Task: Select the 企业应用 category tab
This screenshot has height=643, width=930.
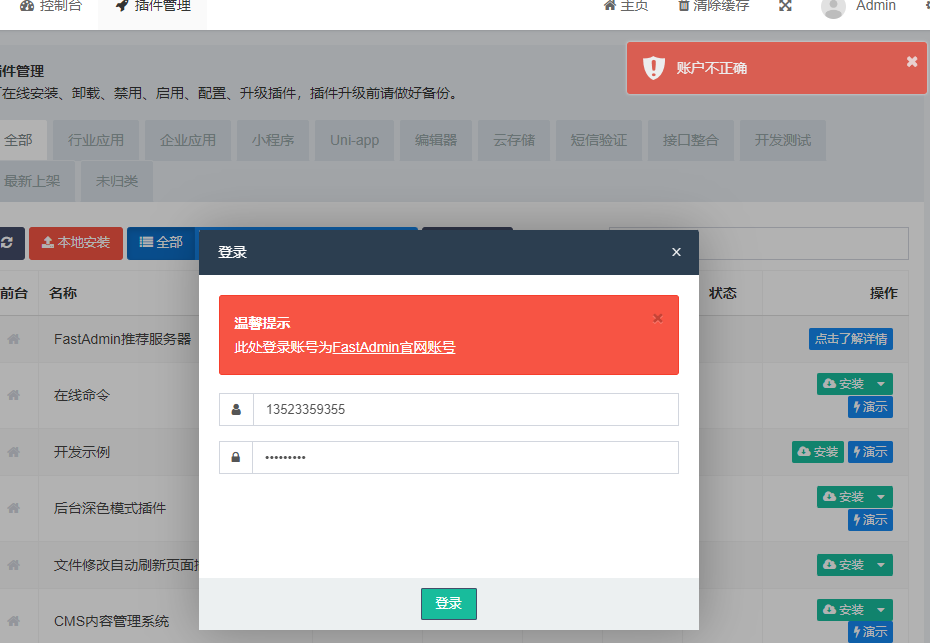Action: (187, 141)
